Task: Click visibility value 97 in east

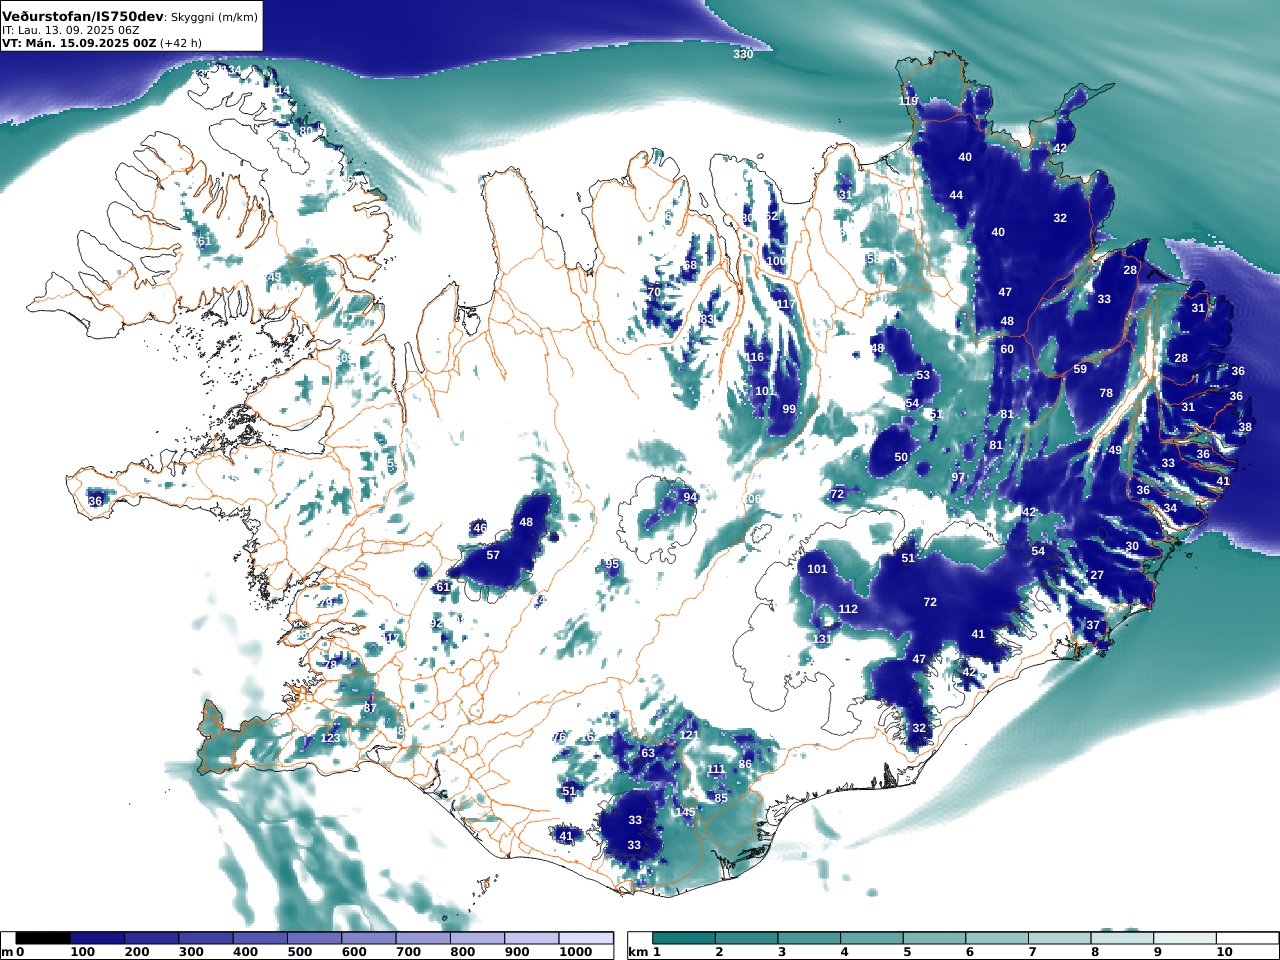Action: click(x=958, y=477)
